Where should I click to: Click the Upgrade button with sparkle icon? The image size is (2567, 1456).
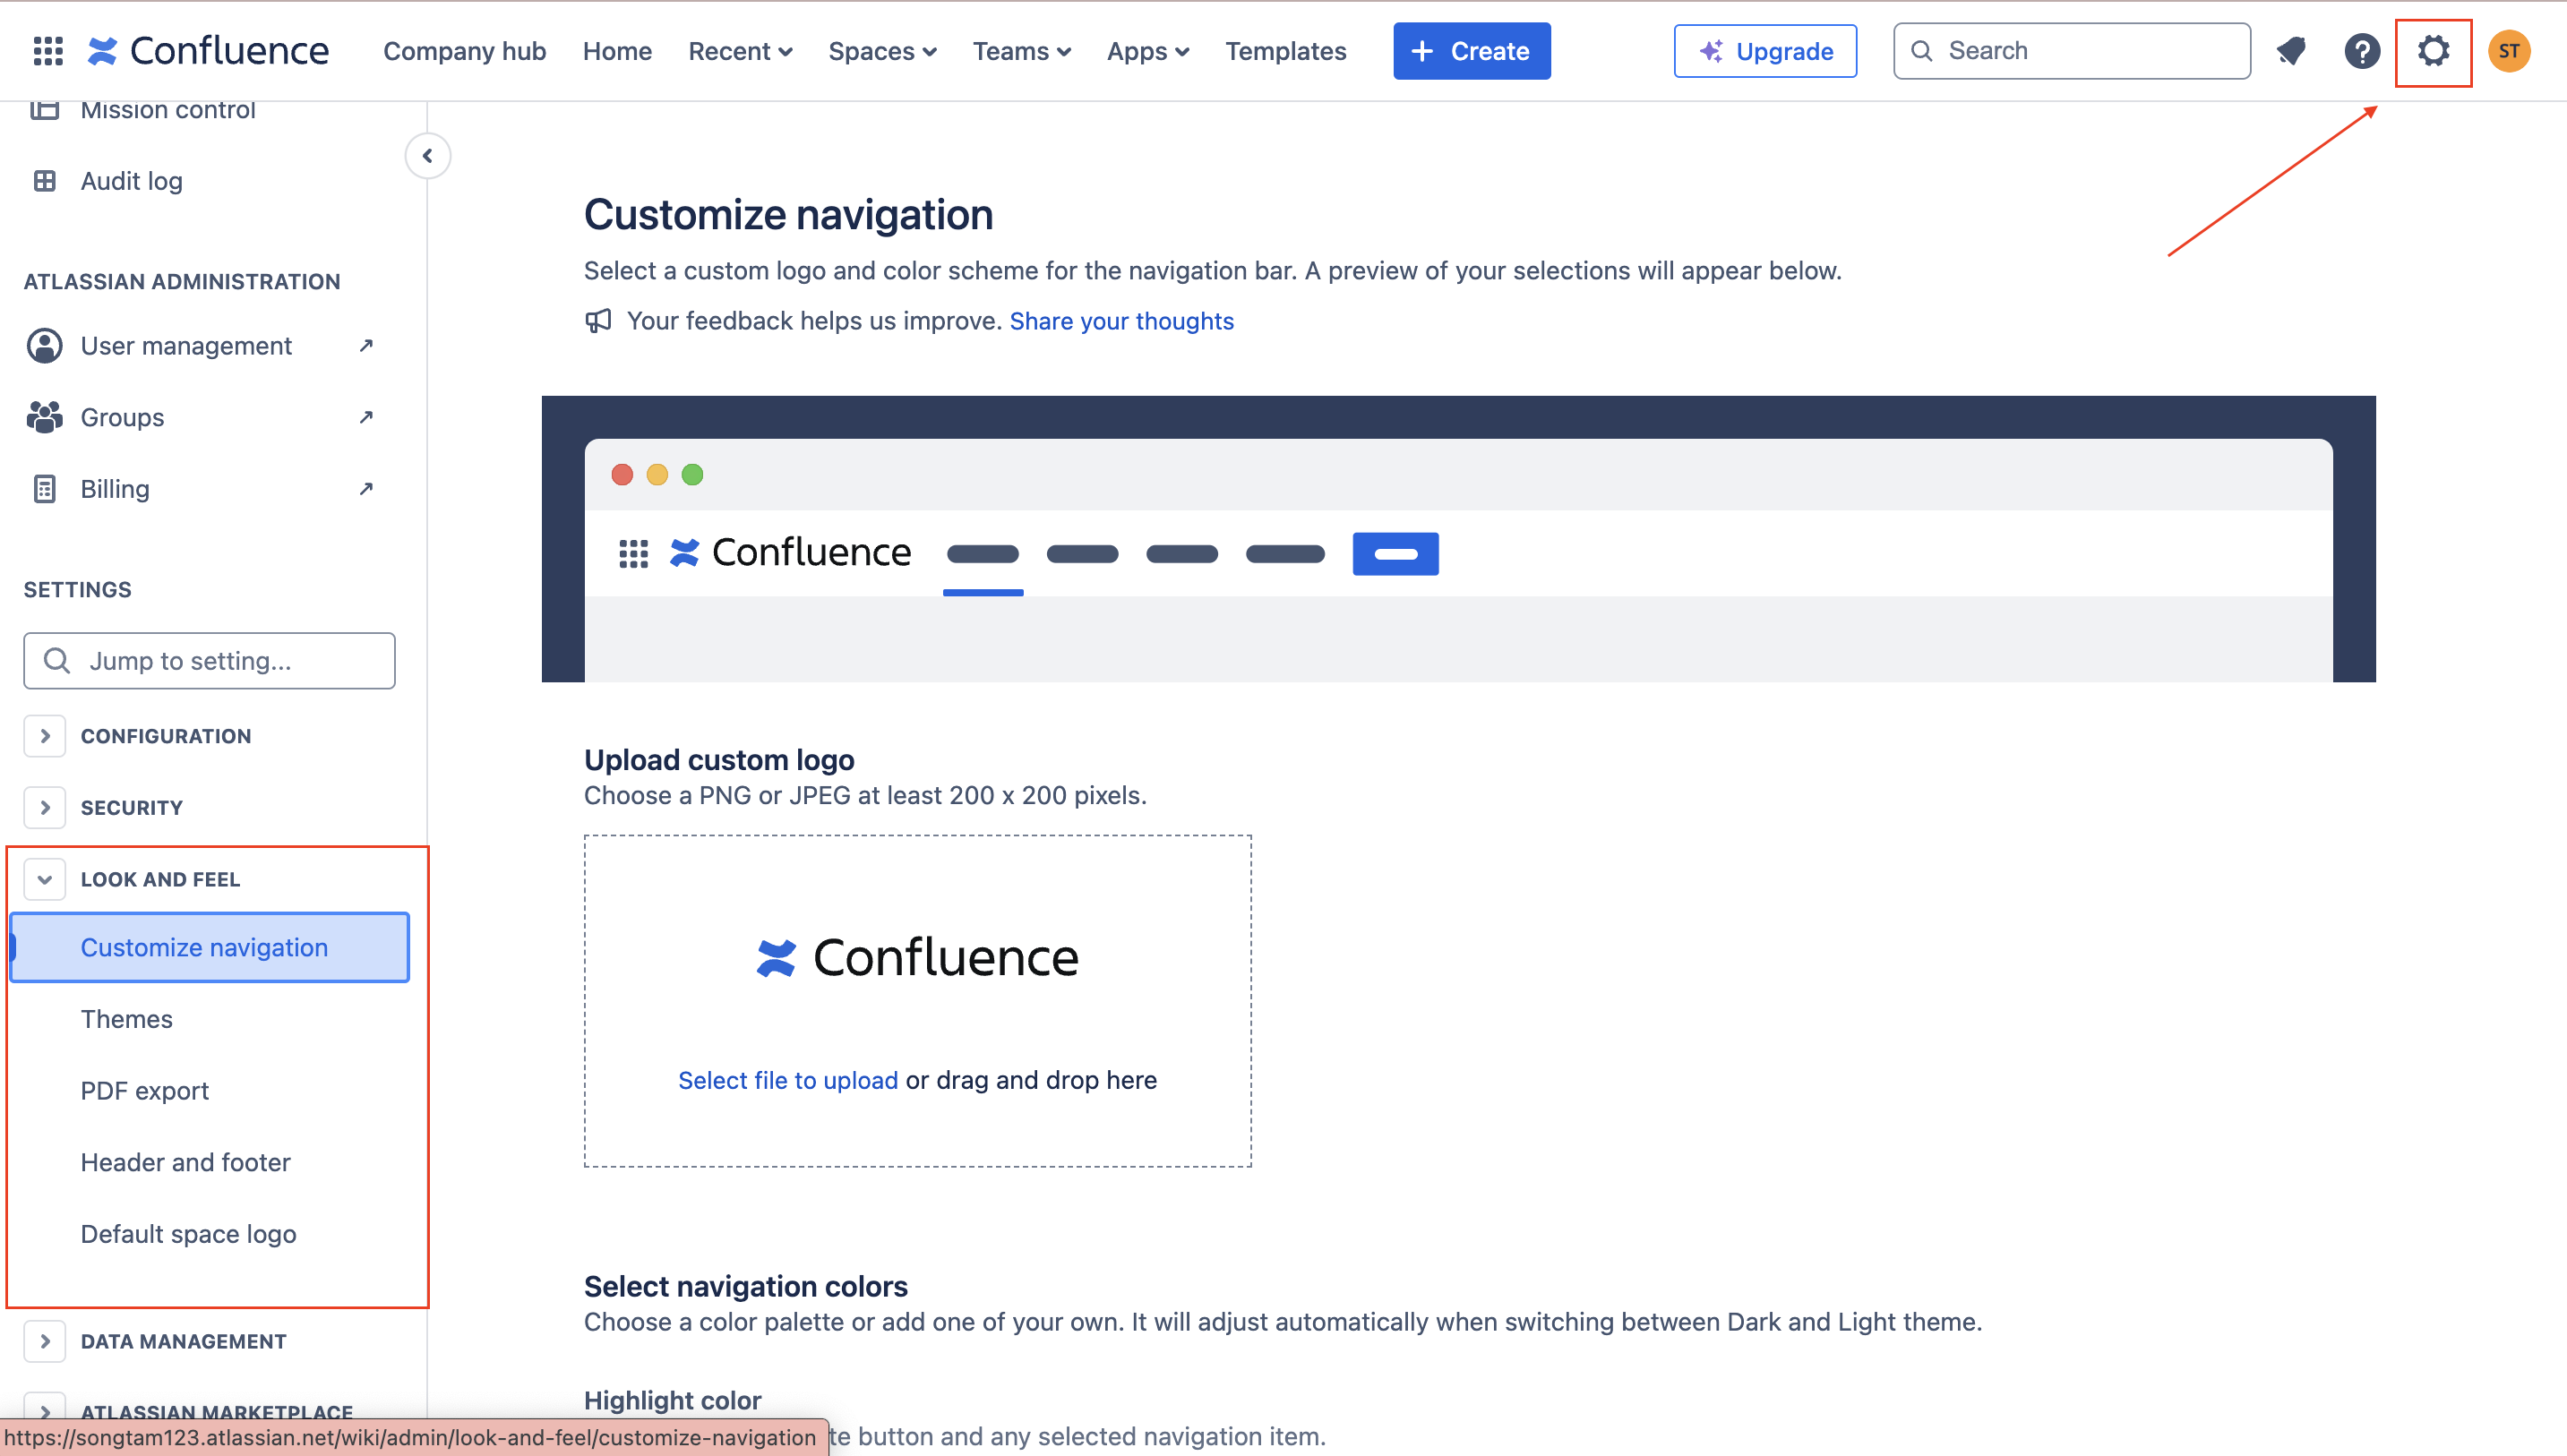tap(1765, 51)
